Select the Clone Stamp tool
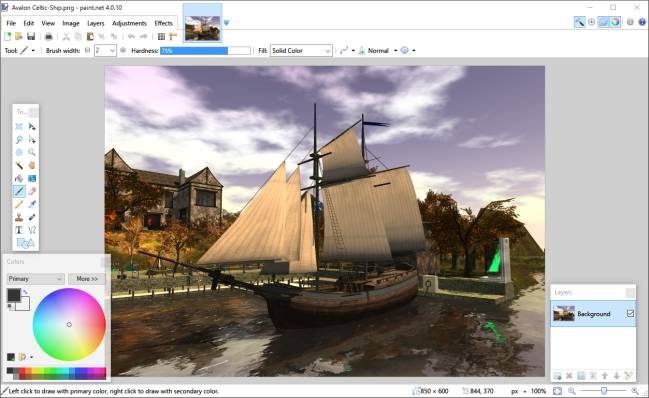This screenshot has height=398, width=649. pos(19,217)
